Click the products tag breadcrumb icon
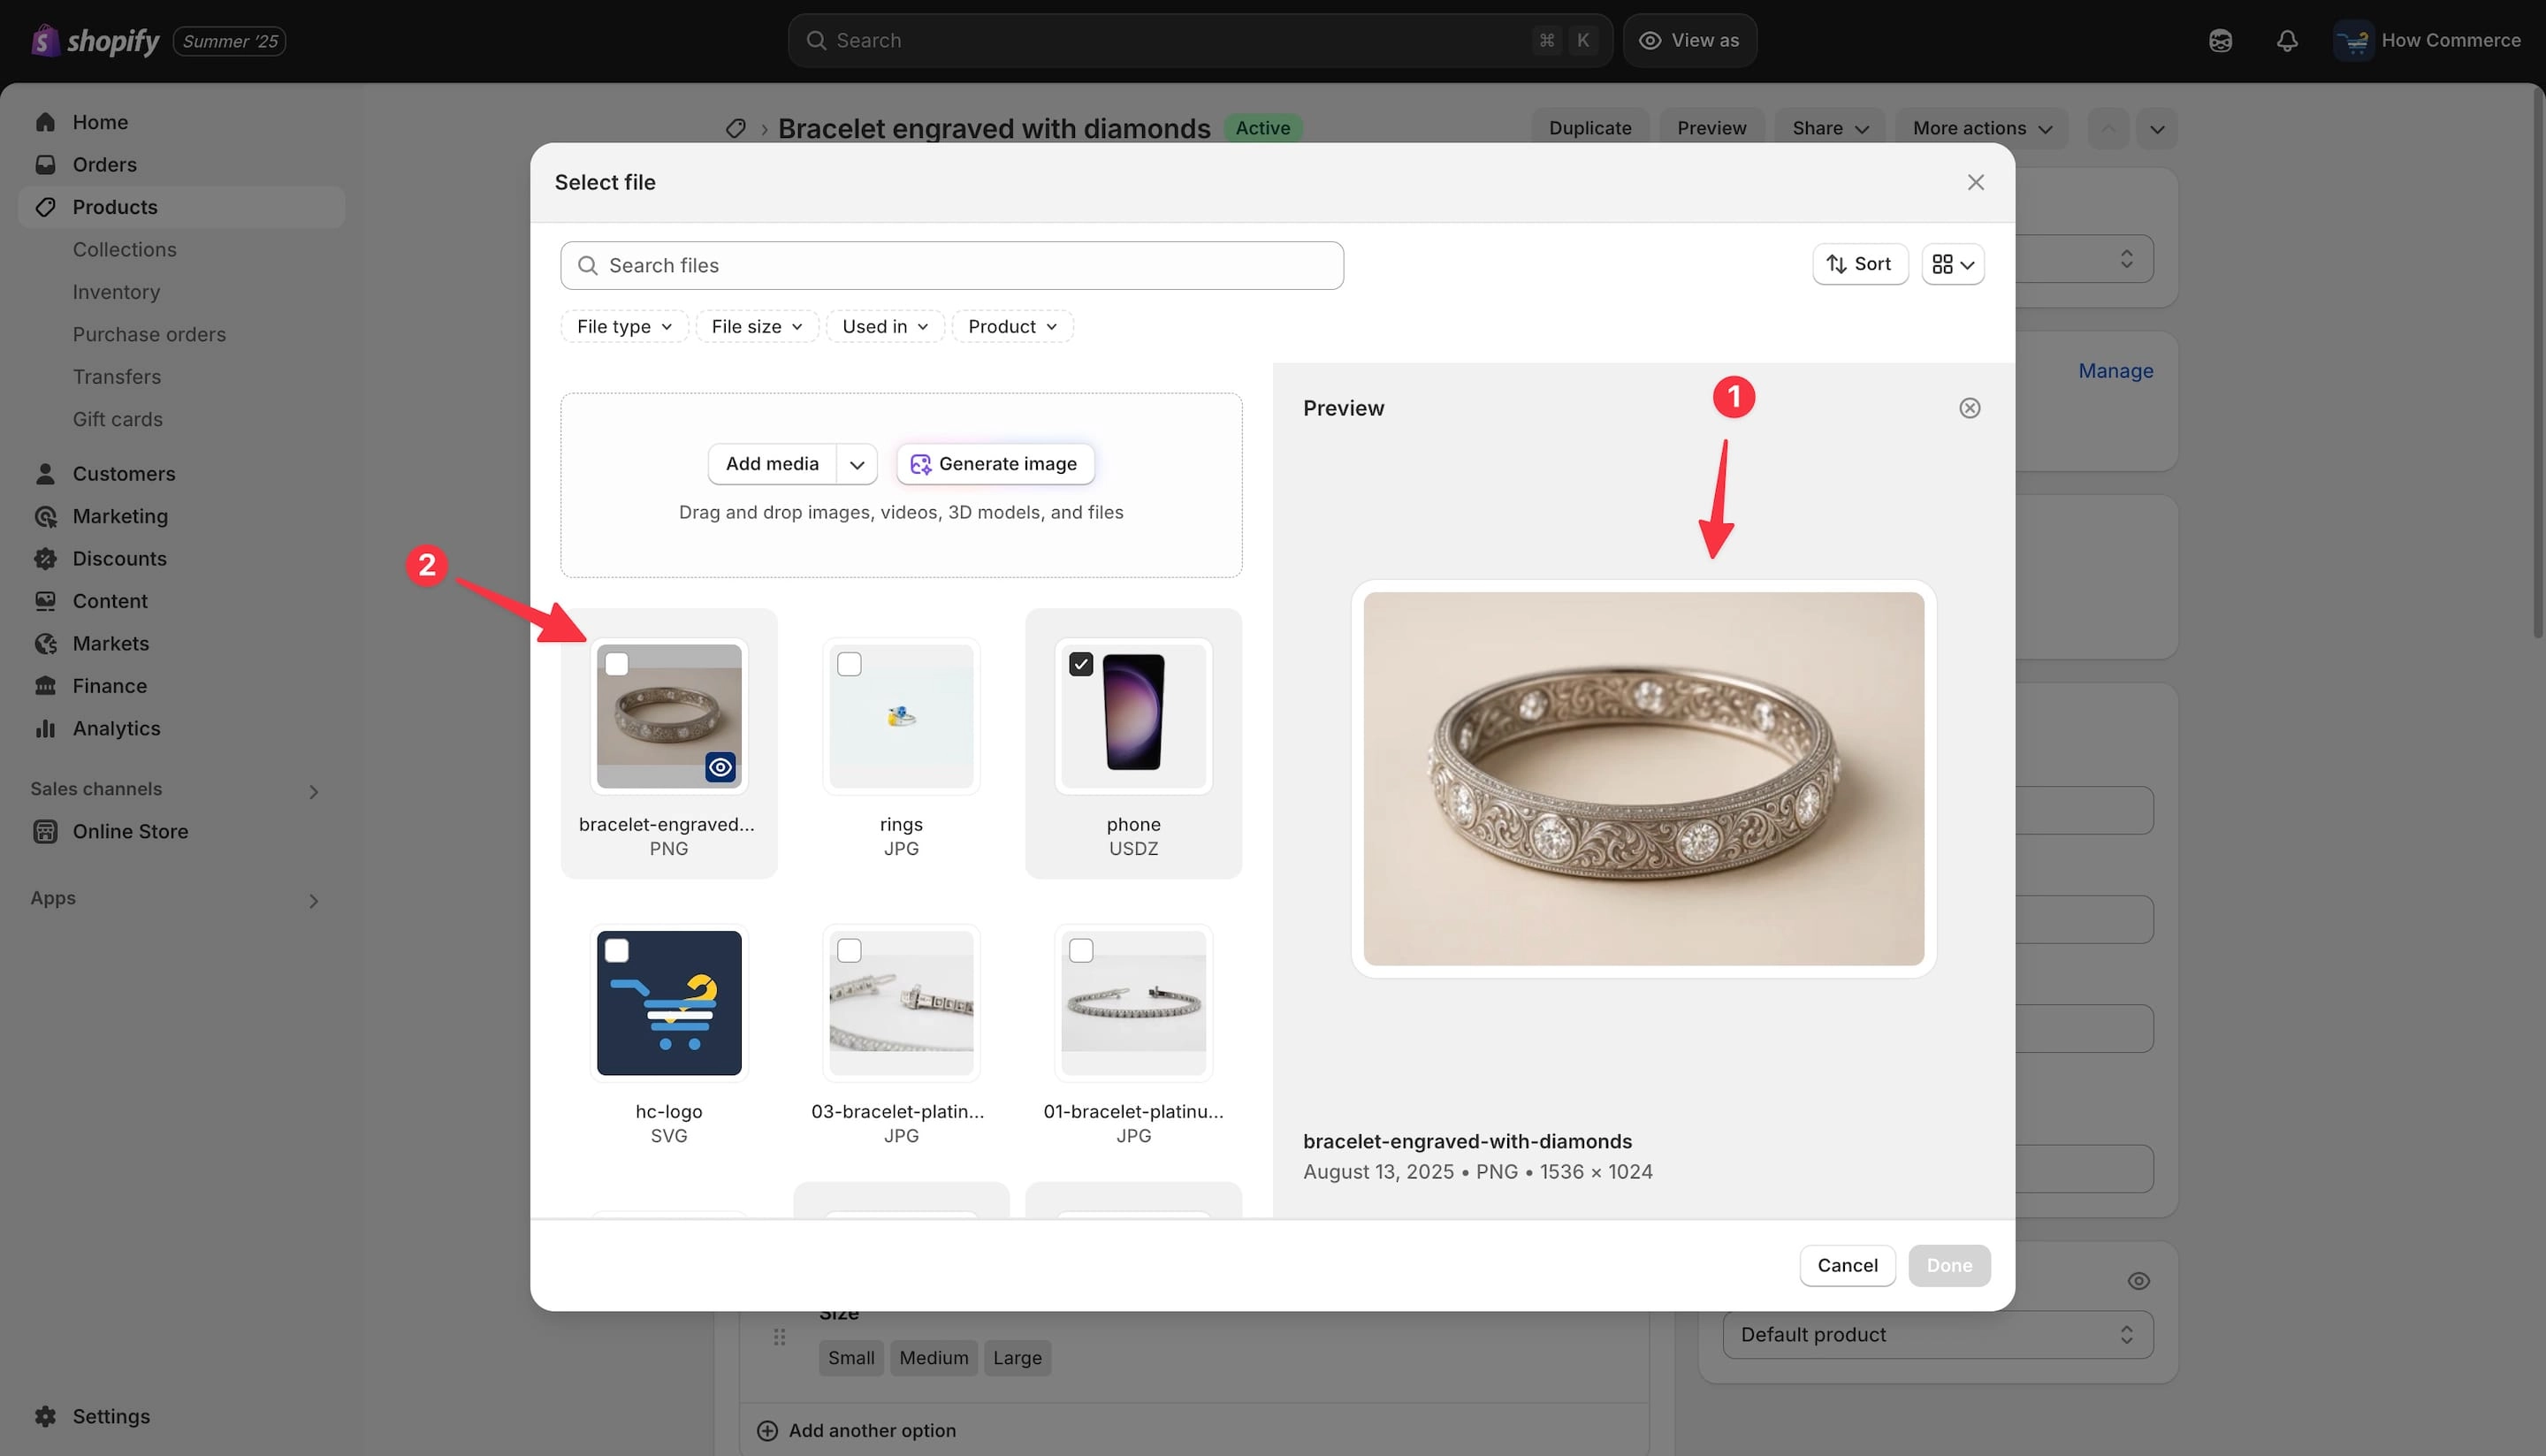Screen dimensions: 2546x1456 (x=736, y=128)
